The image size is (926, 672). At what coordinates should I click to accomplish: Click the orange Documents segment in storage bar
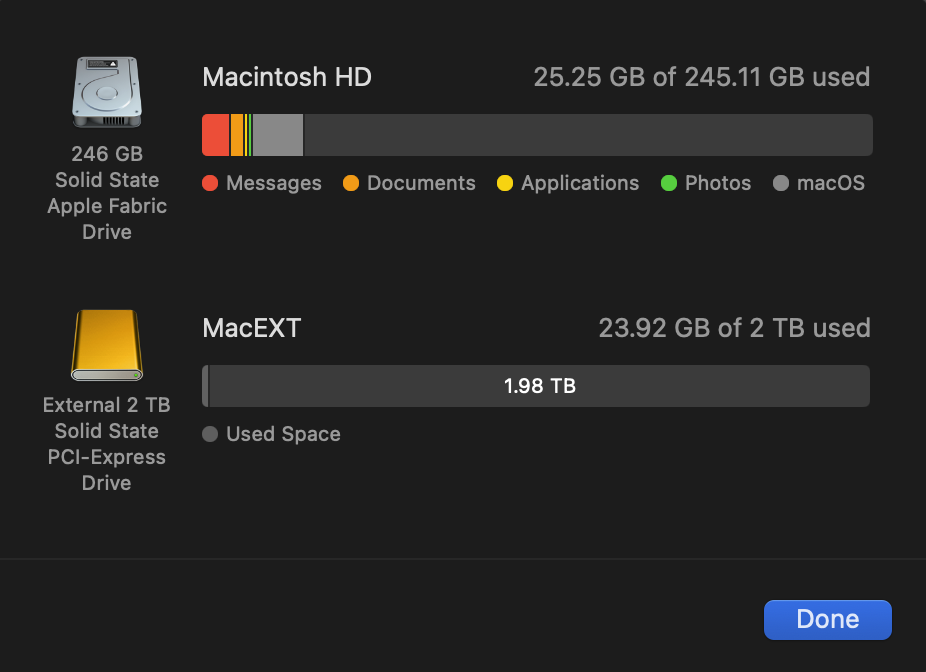237,135
